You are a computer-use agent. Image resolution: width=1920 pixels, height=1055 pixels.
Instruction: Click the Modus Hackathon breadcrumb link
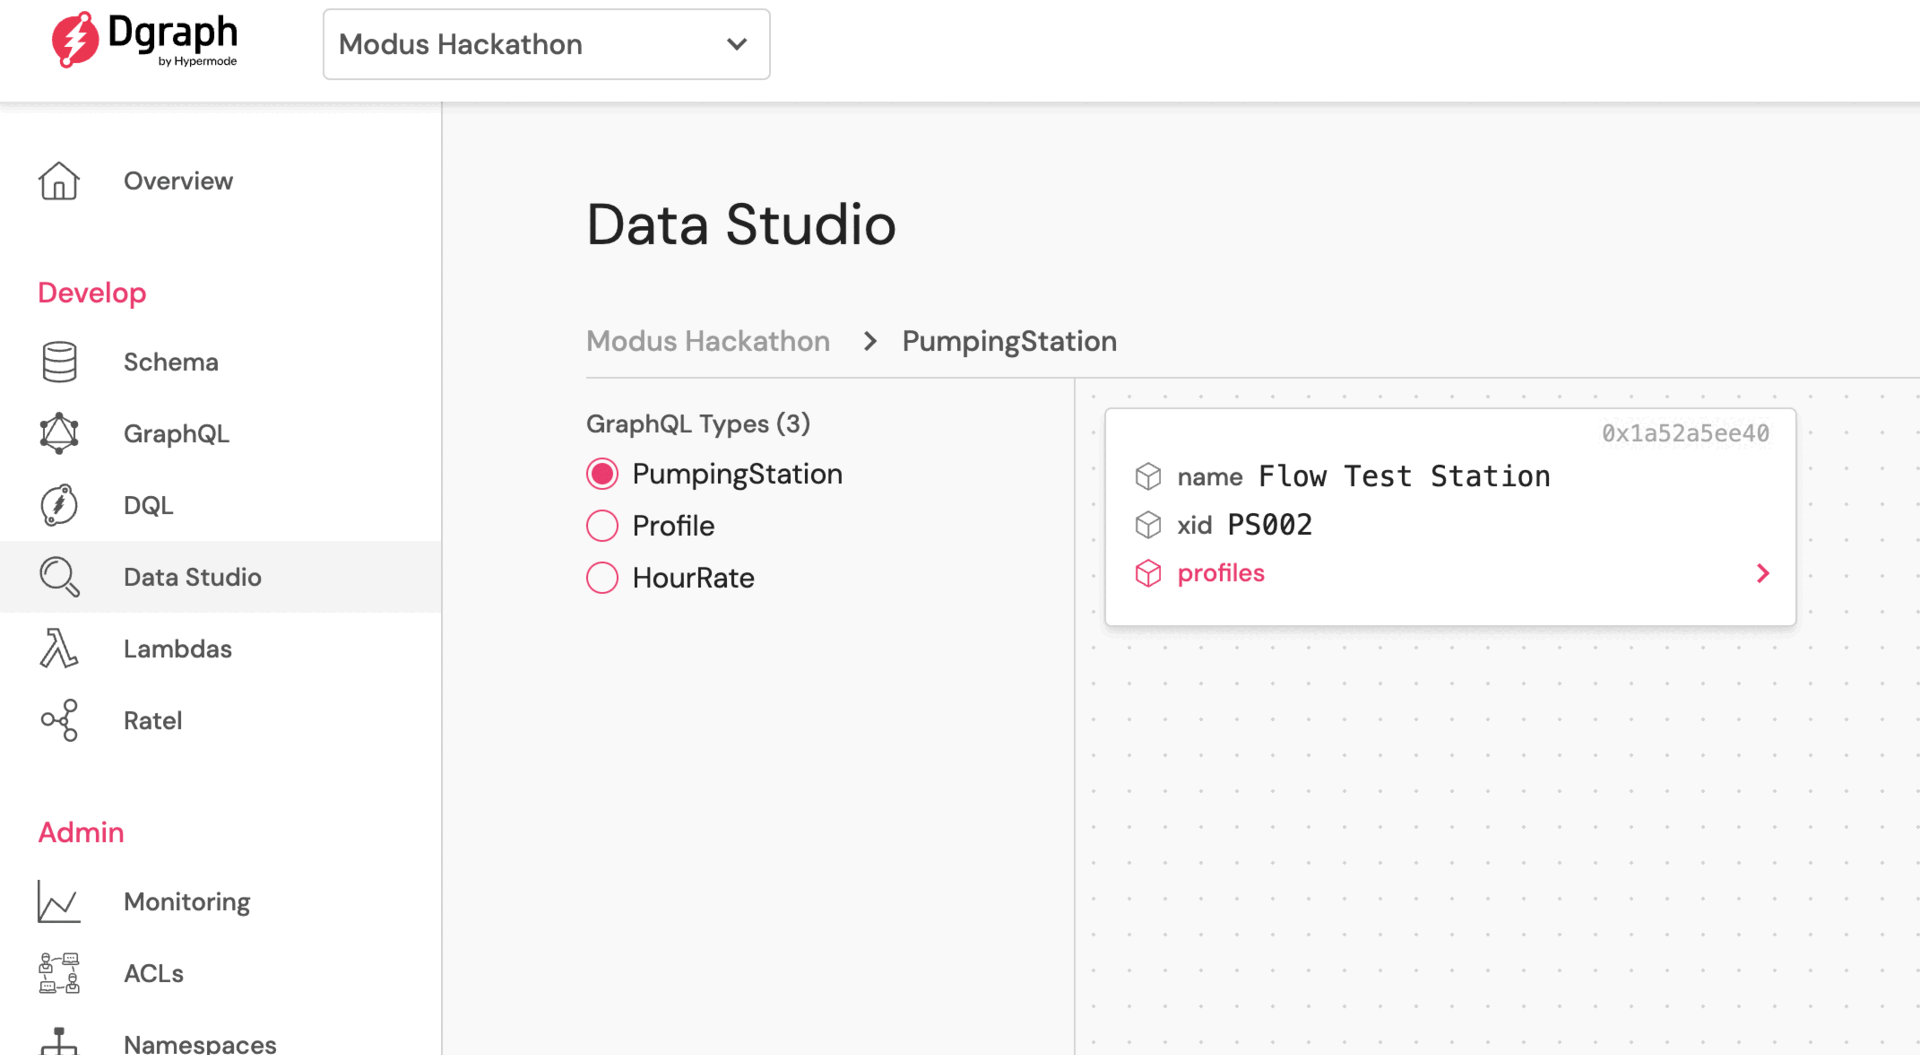708,341
